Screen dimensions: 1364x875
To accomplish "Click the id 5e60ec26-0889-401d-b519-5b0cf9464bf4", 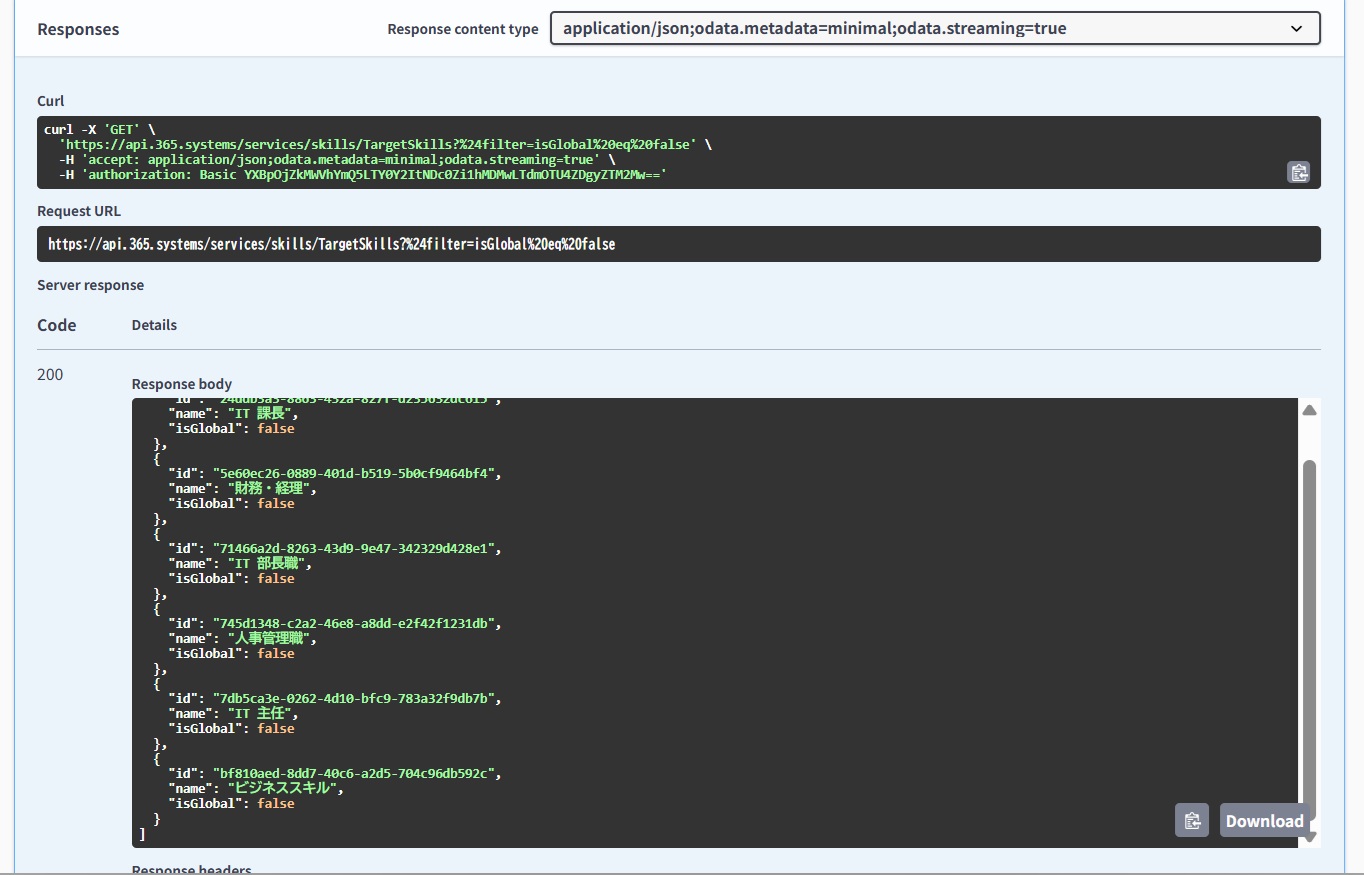I will click(354, 473).
